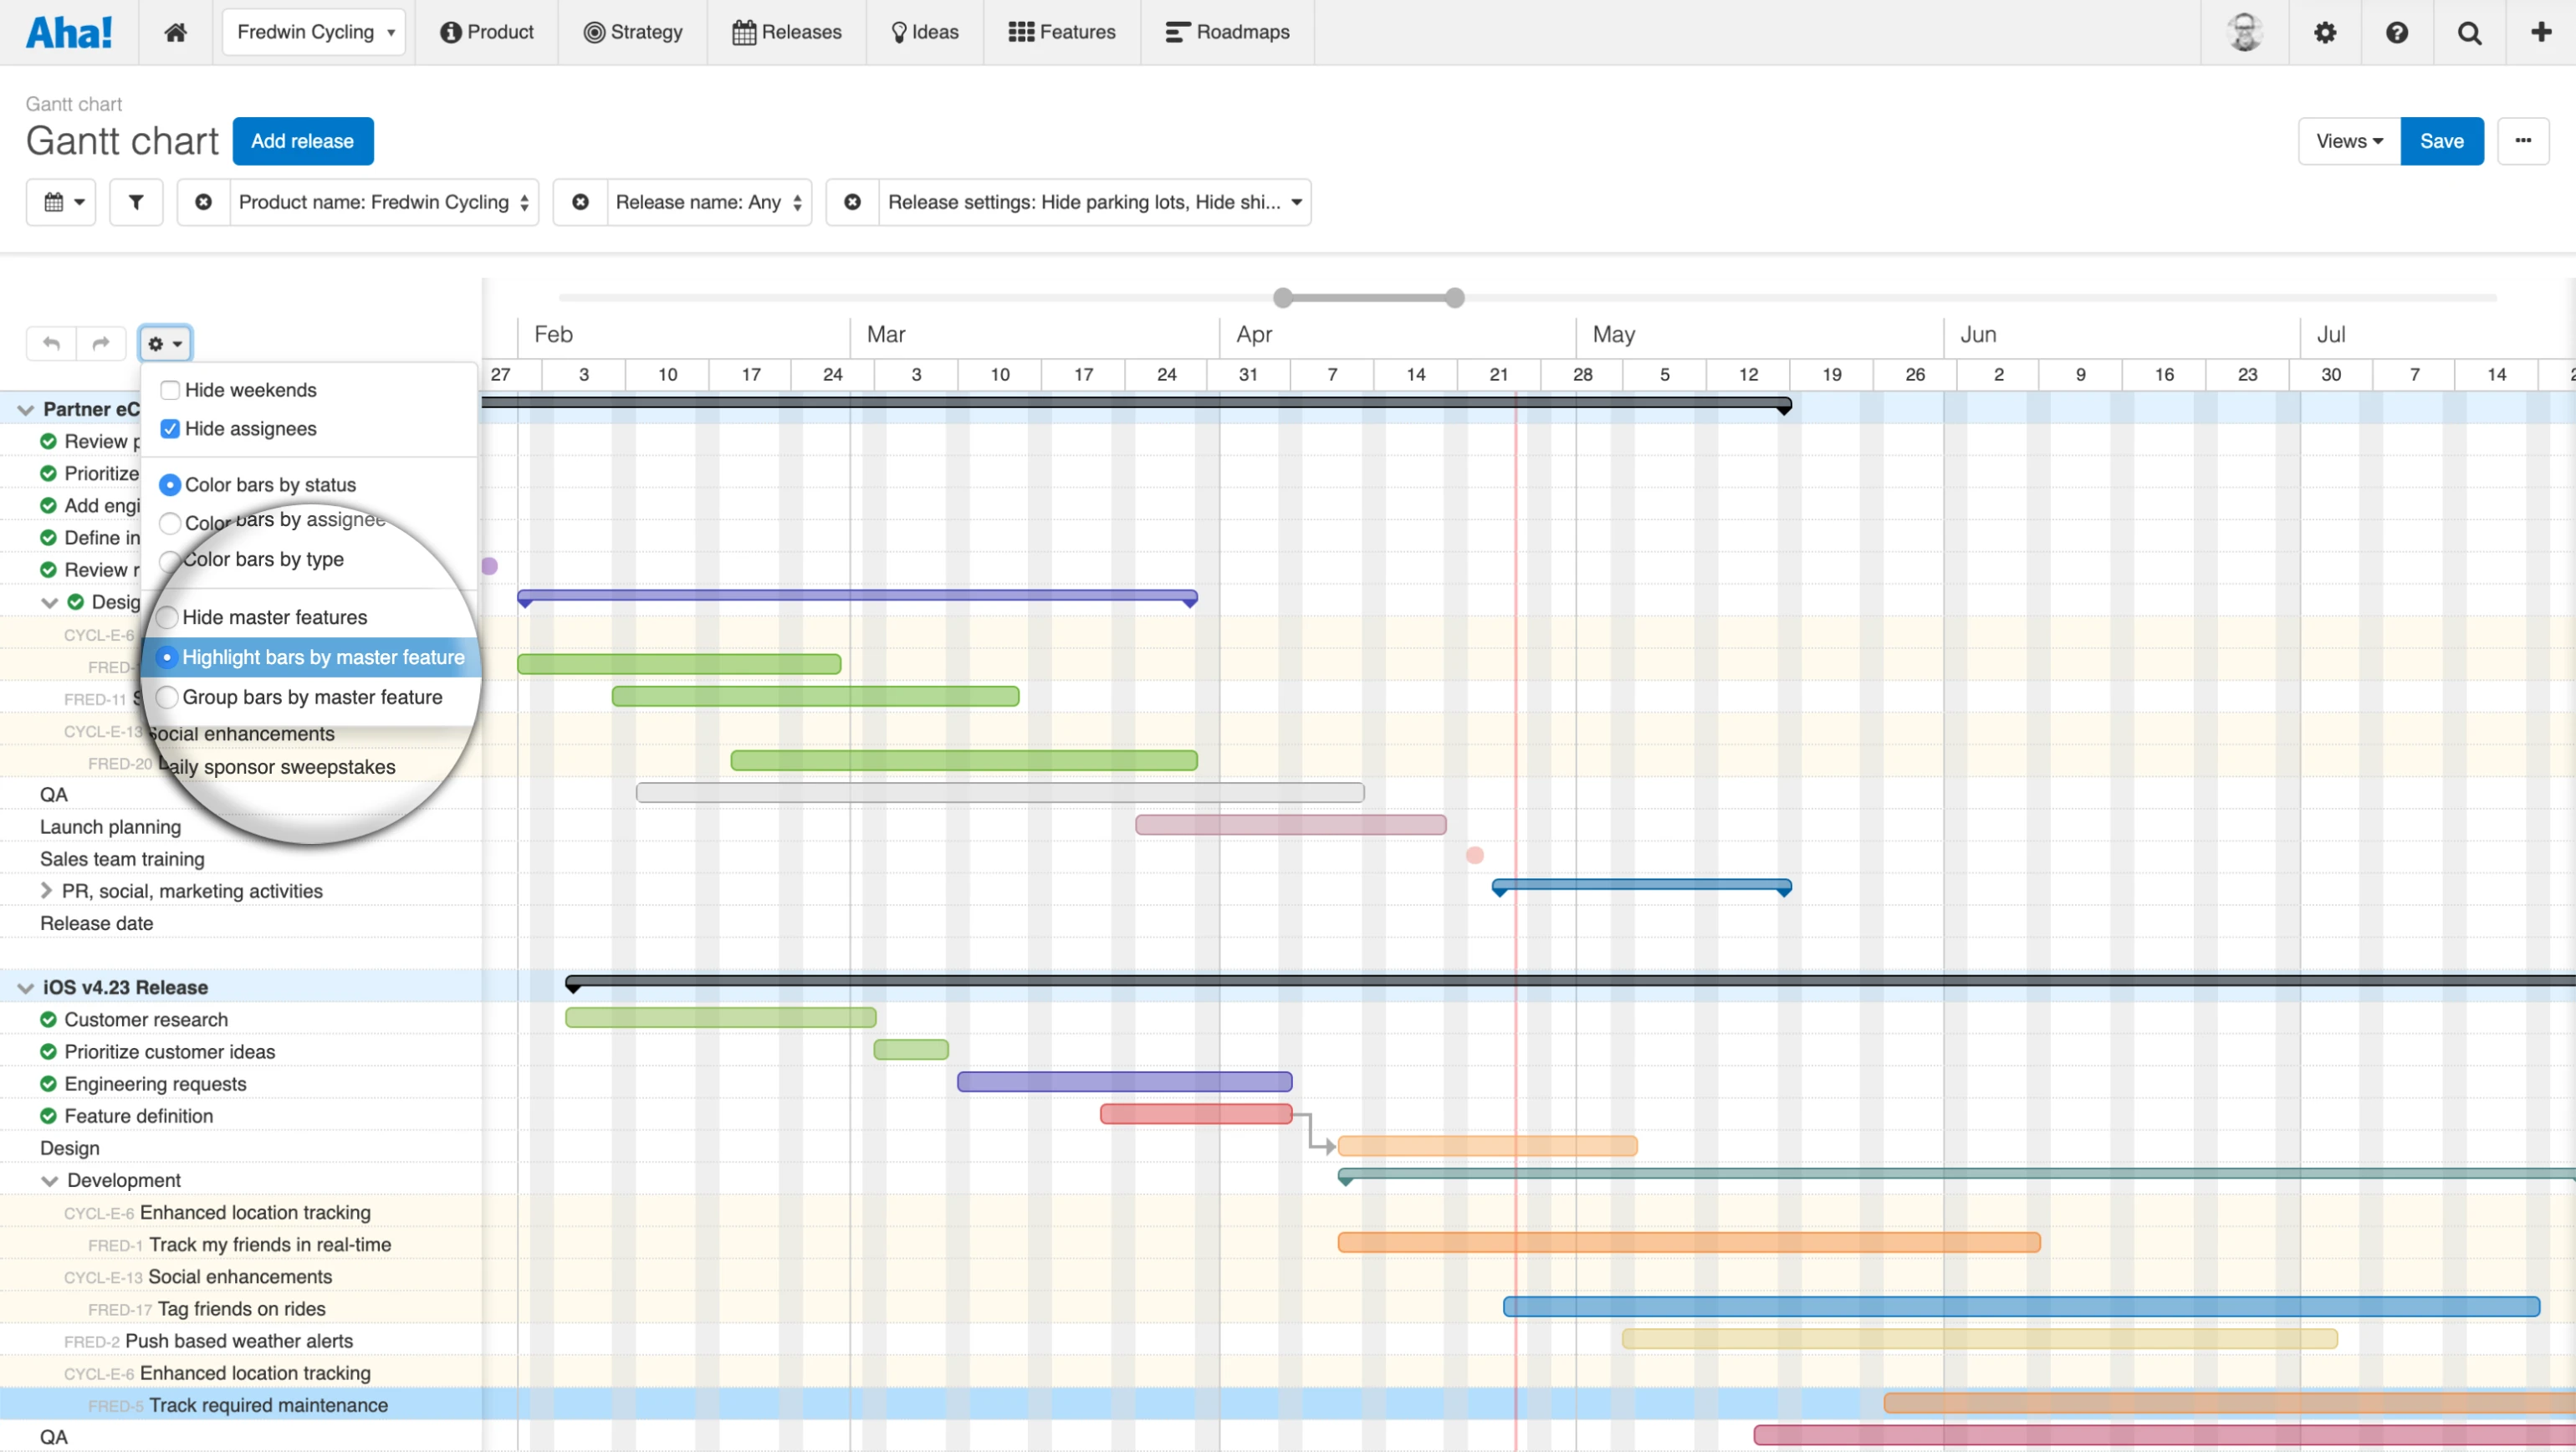This screenshot has width=2576, height=1452.
Task: Uncheck the Hide assignees checkbox
Action: 170,429
